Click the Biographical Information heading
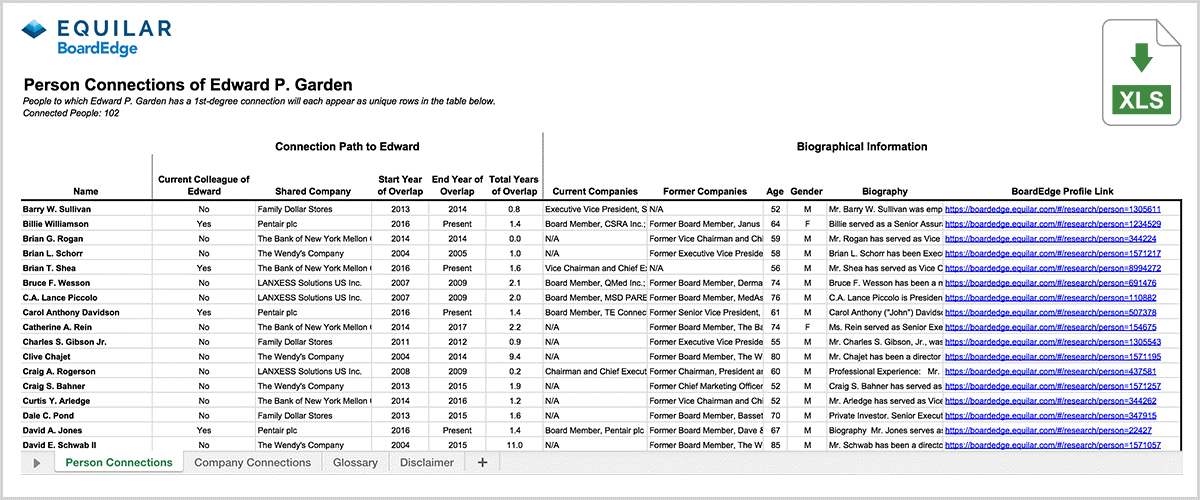Image resolution: width=1200 pixels, height=500 pixels. tap(862, 147)
